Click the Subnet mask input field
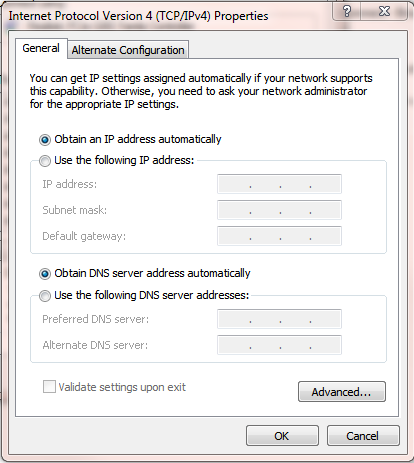The width and height of the screenshot is (414, 463). pos(279,210)
